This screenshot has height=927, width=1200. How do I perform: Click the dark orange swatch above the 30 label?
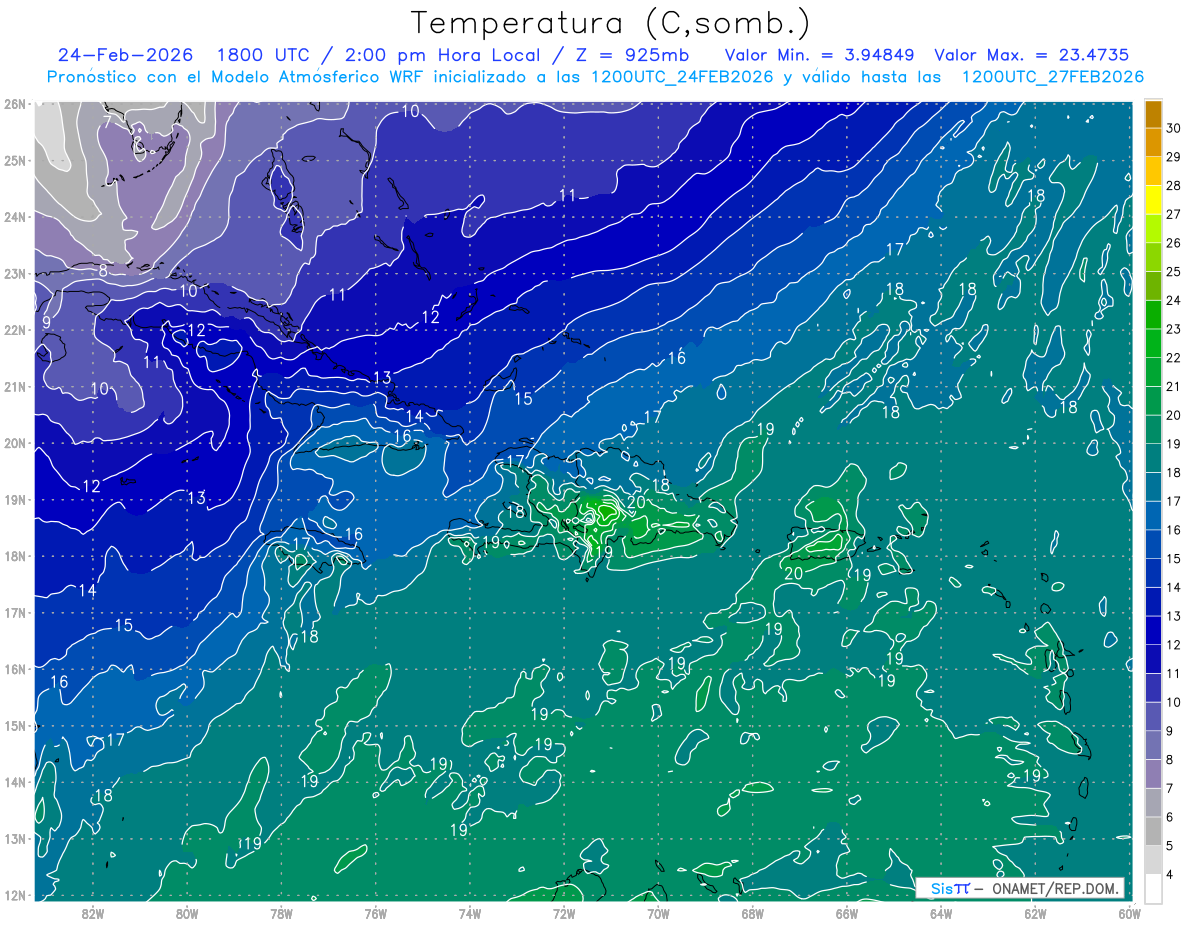point(1153,114)
